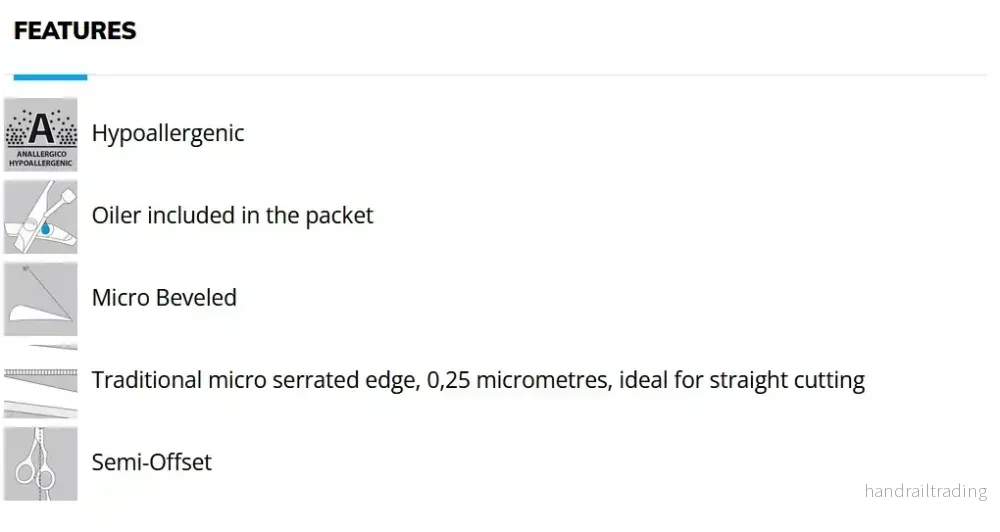Click 'Oiler included in the packet' text
Image resolution: width=1000 pixels, height=532 pixels.
coord(232,216)
